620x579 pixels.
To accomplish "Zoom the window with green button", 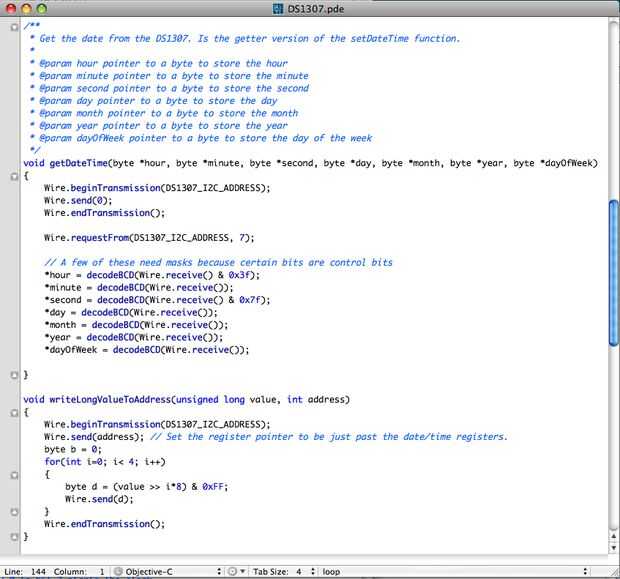I will click(x=41, y=9).
